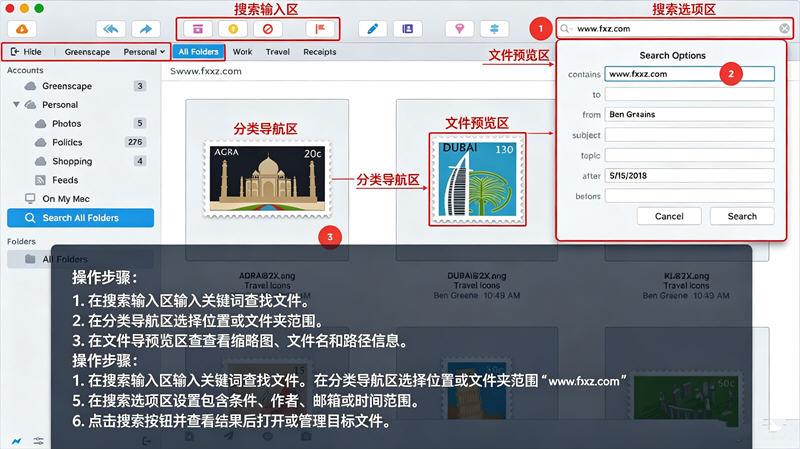Open the DUBAI stamp thumbnail
The image size is (800, 449).
tap(478, 179)
